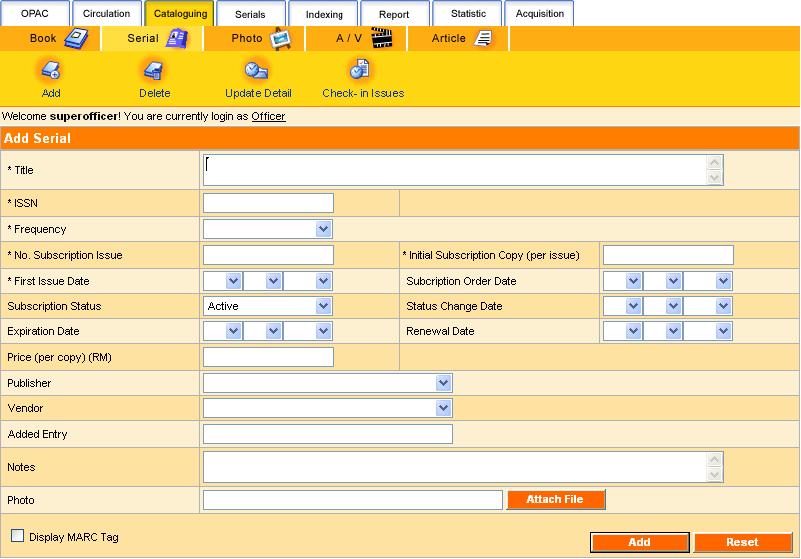
Task: Select the Photo category icon
Action: click(279, 39)
